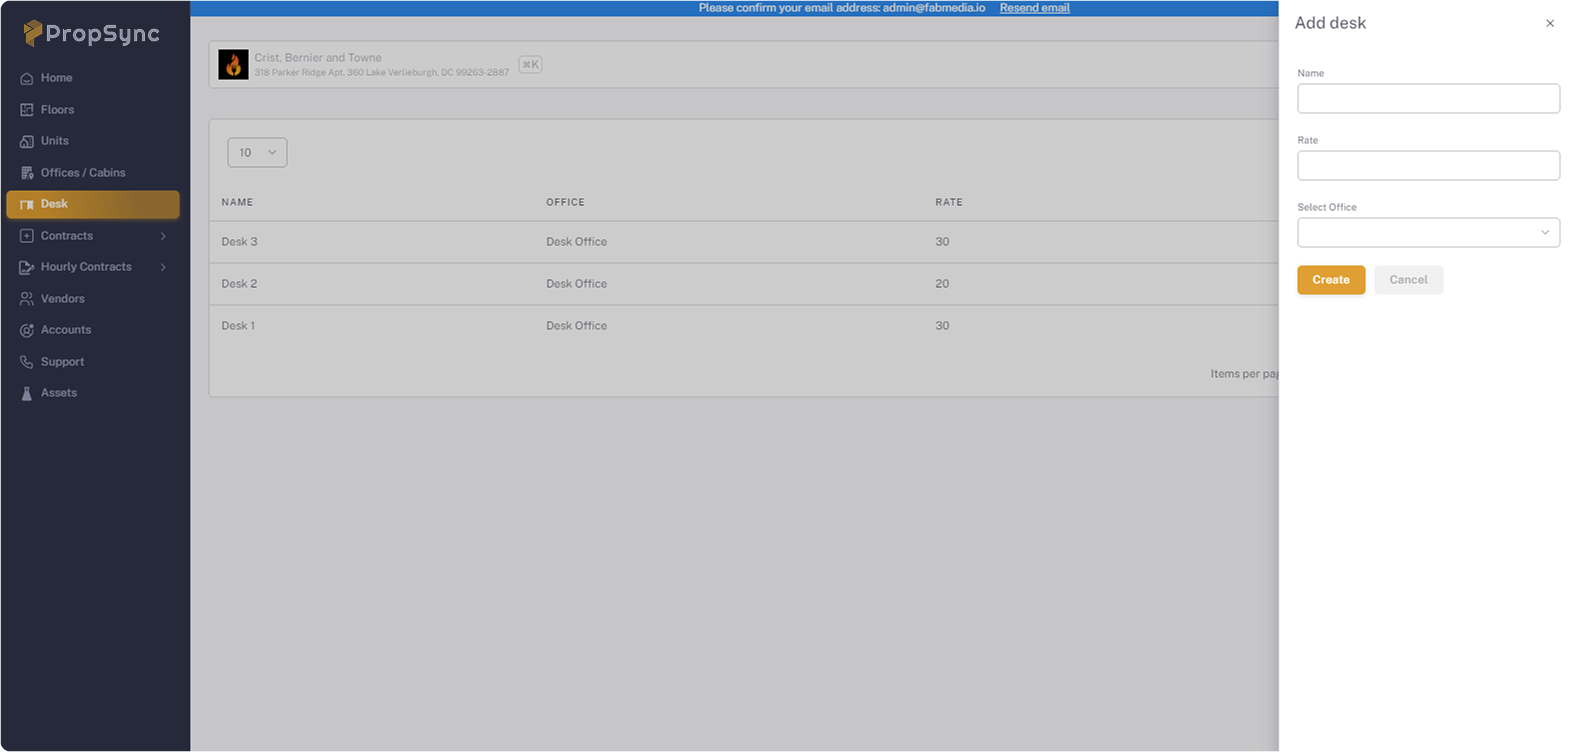
Task: Click the Vendors people icon
Action: [27, 299]
